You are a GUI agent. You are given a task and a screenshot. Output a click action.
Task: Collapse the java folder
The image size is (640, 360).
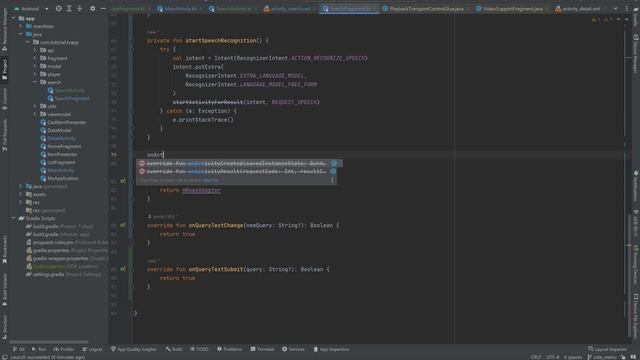coord(21,34)
